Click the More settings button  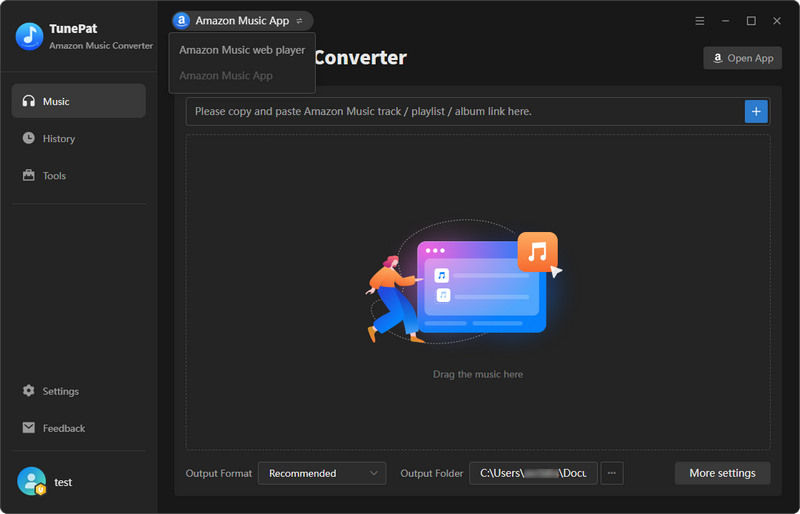click(722, 473)
